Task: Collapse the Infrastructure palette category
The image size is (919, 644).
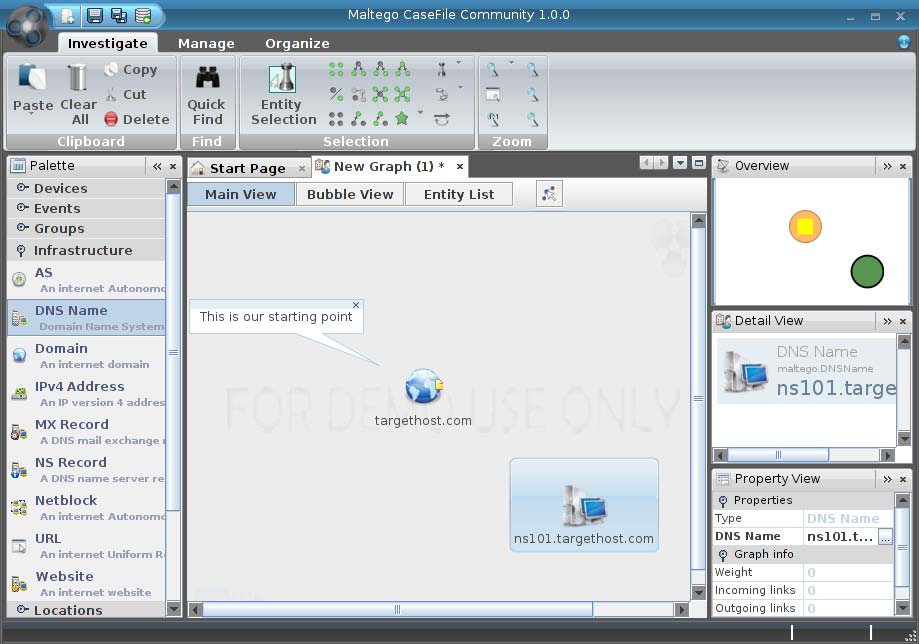Action: click(82, 250)
